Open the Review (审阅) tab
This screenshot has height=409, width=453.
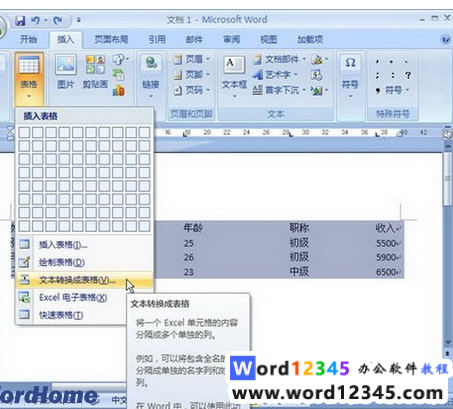[x=232, y=39]
